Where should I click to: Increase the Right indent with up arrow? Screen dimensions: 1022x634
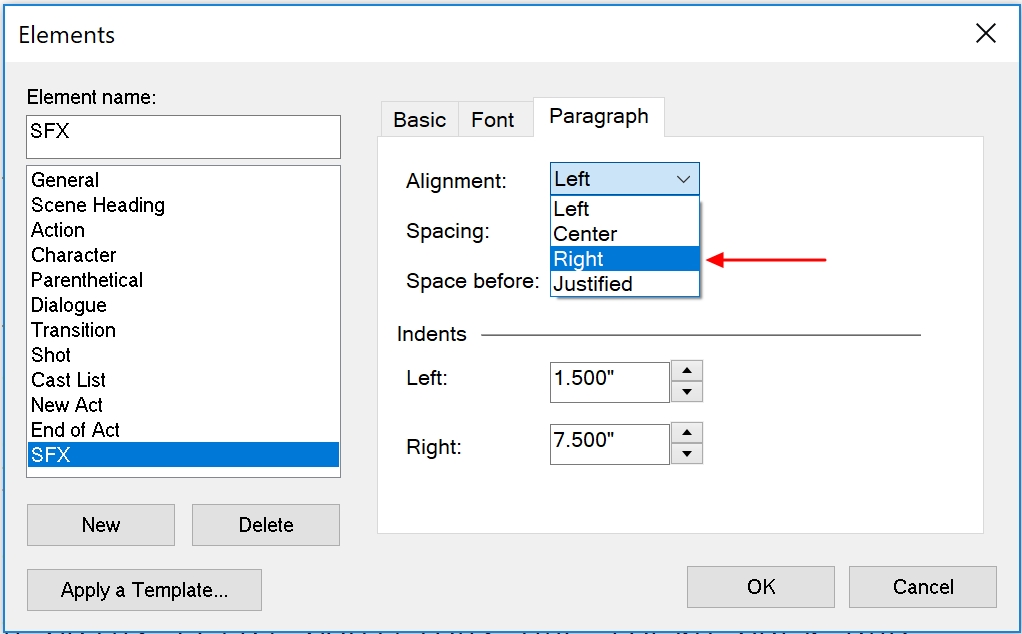pyautogui.click(x=686, y=433)
